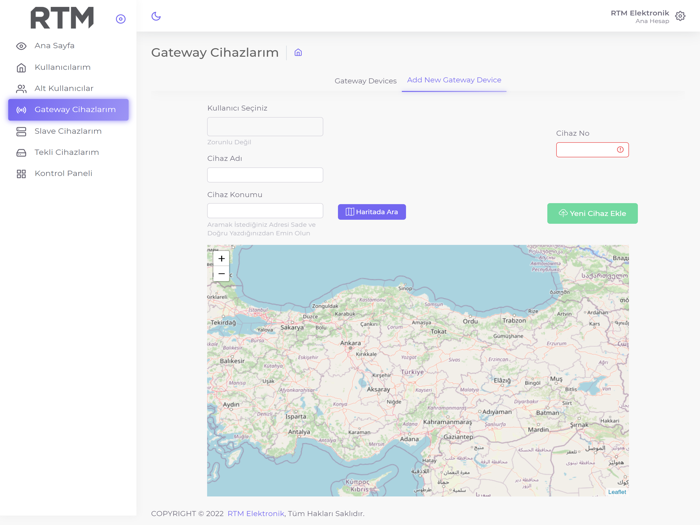This screenshot has height=525, width=700.
Task: Click the Kullanıcılarım home icon
Action: coord(21,67)
